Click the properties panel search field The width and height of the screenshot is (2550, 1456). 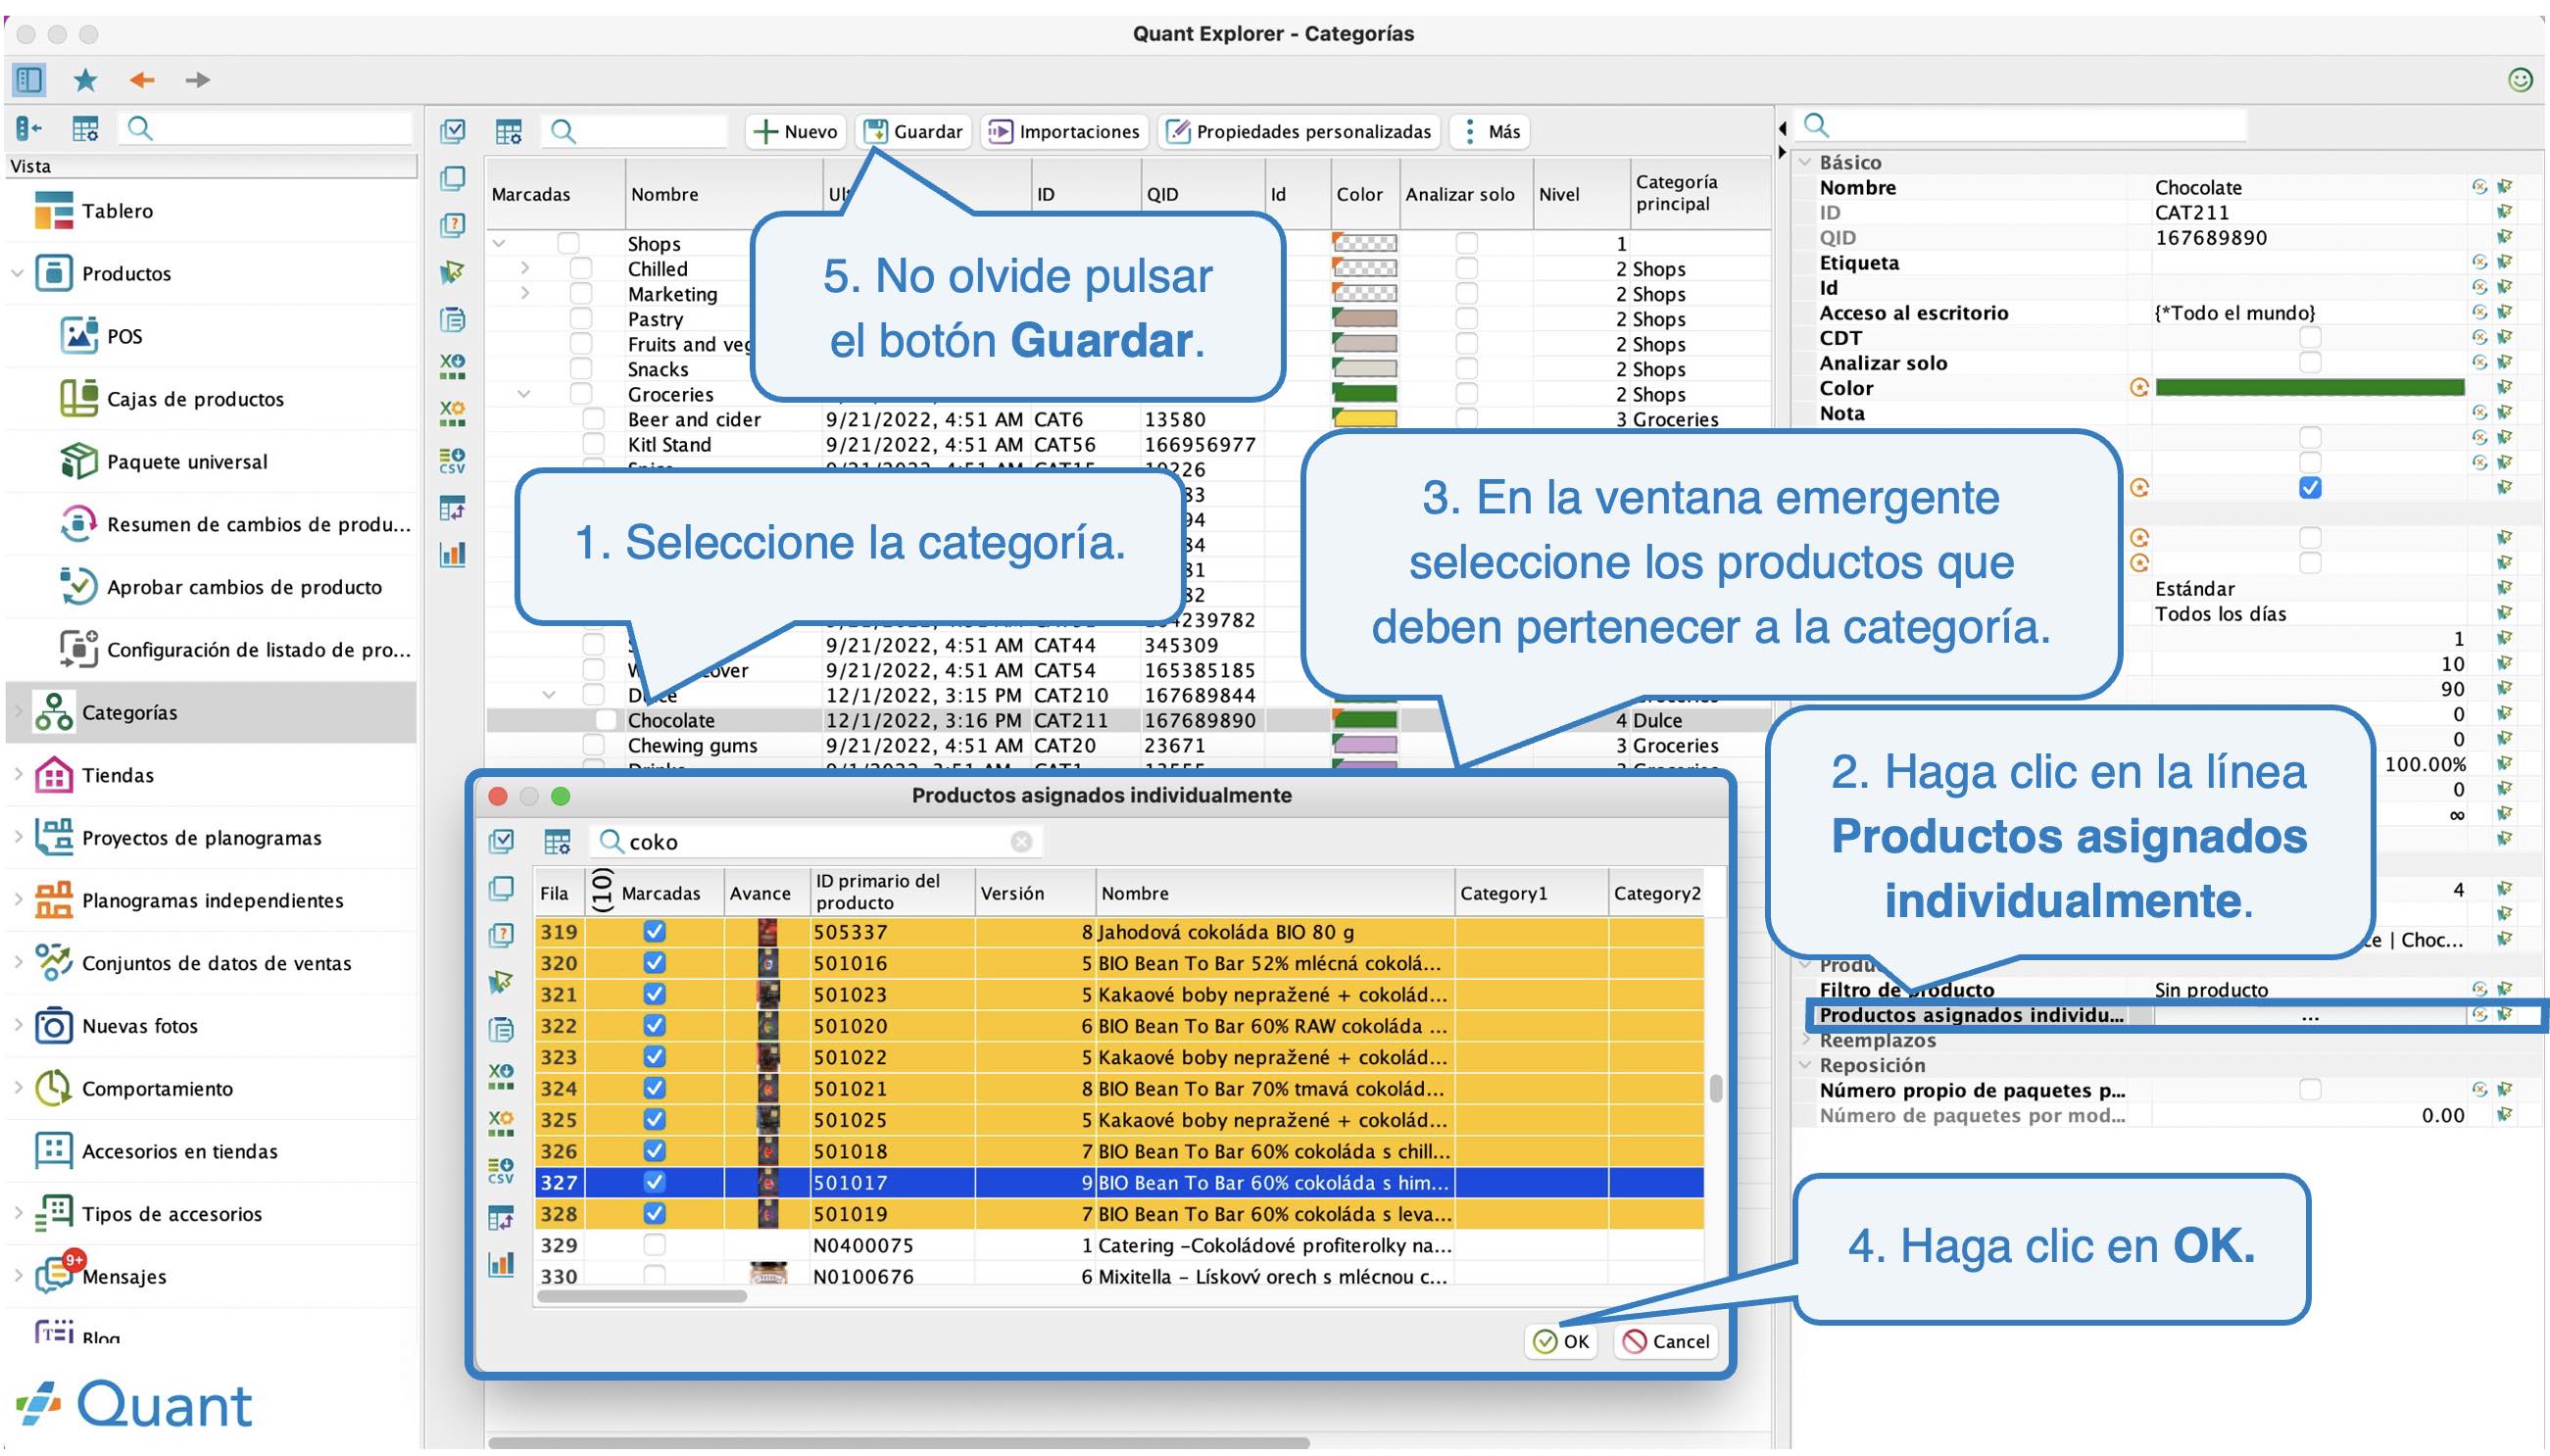(2023, 126)
